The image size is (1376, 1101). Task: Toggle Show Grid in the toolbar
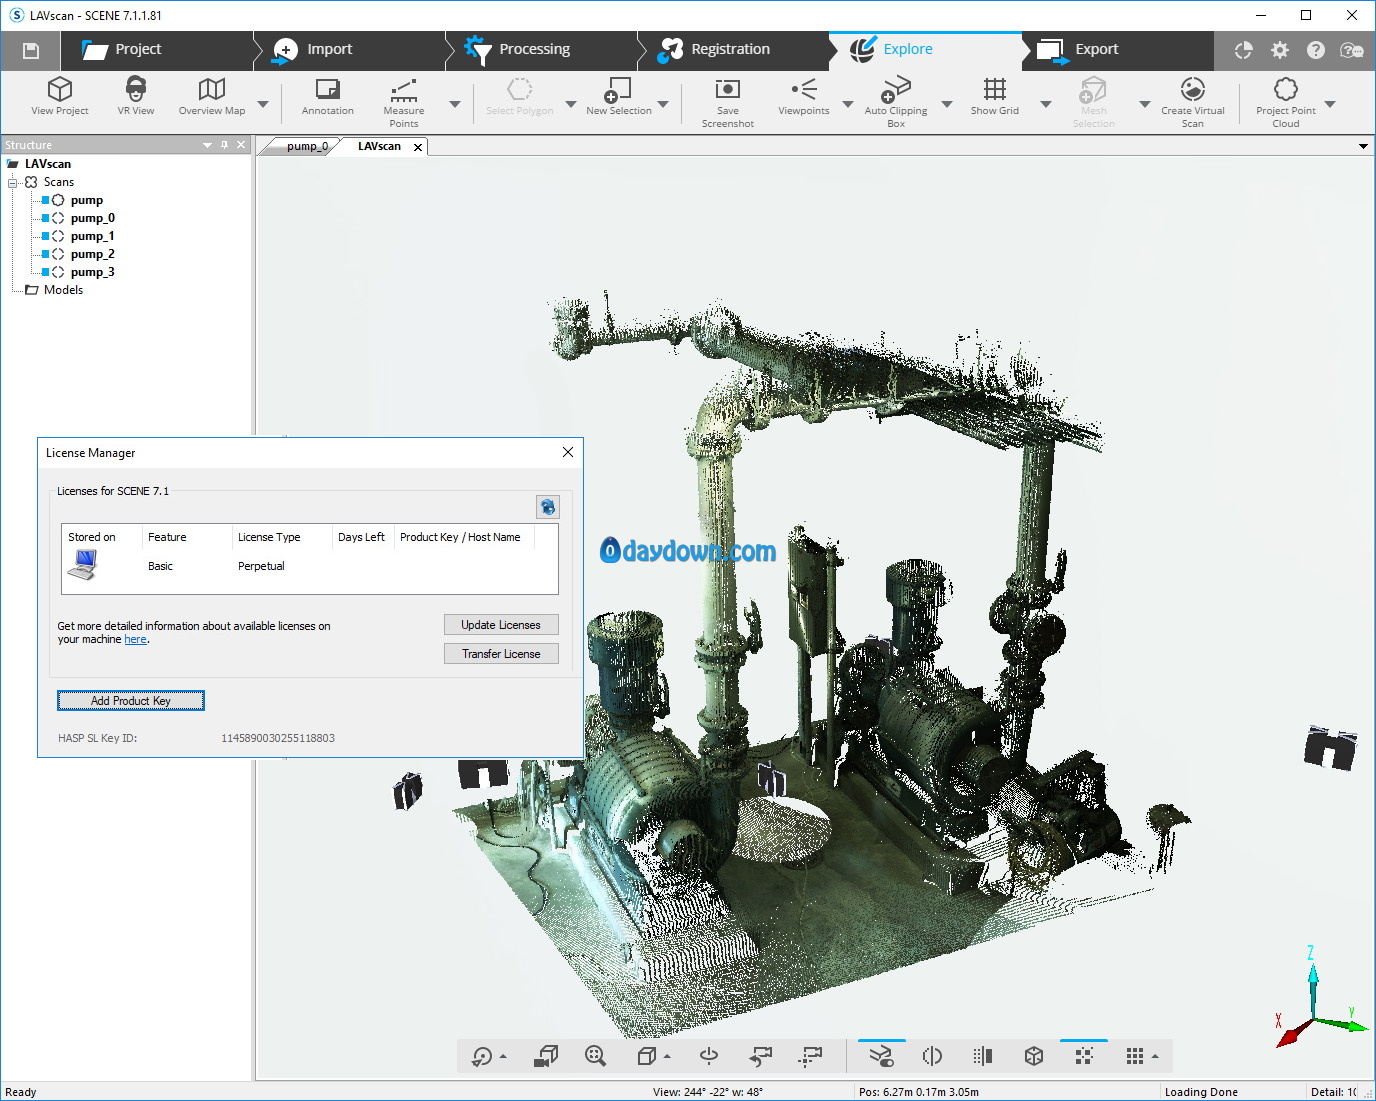point(994,97)
